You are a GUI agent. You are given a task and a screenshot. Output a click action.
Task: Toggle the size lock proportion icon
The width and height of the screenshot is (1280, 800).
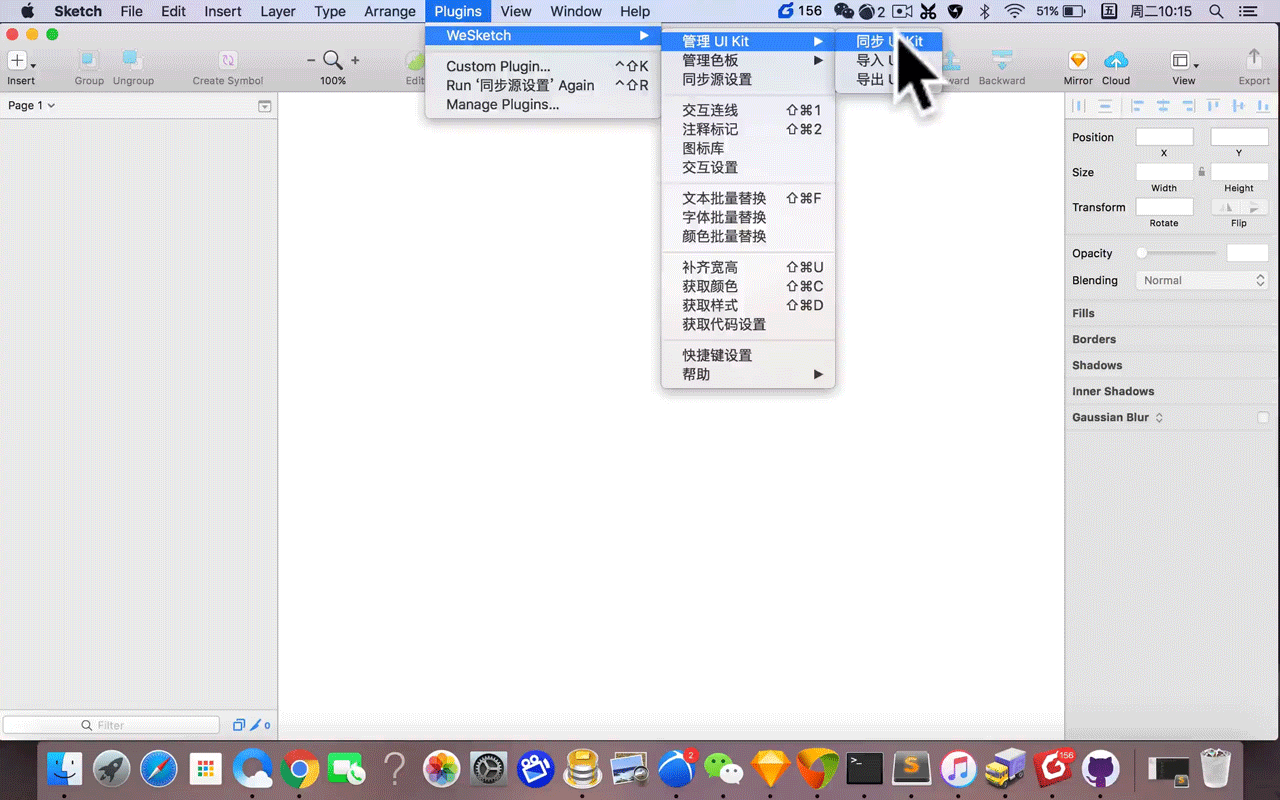[1202, 172]
